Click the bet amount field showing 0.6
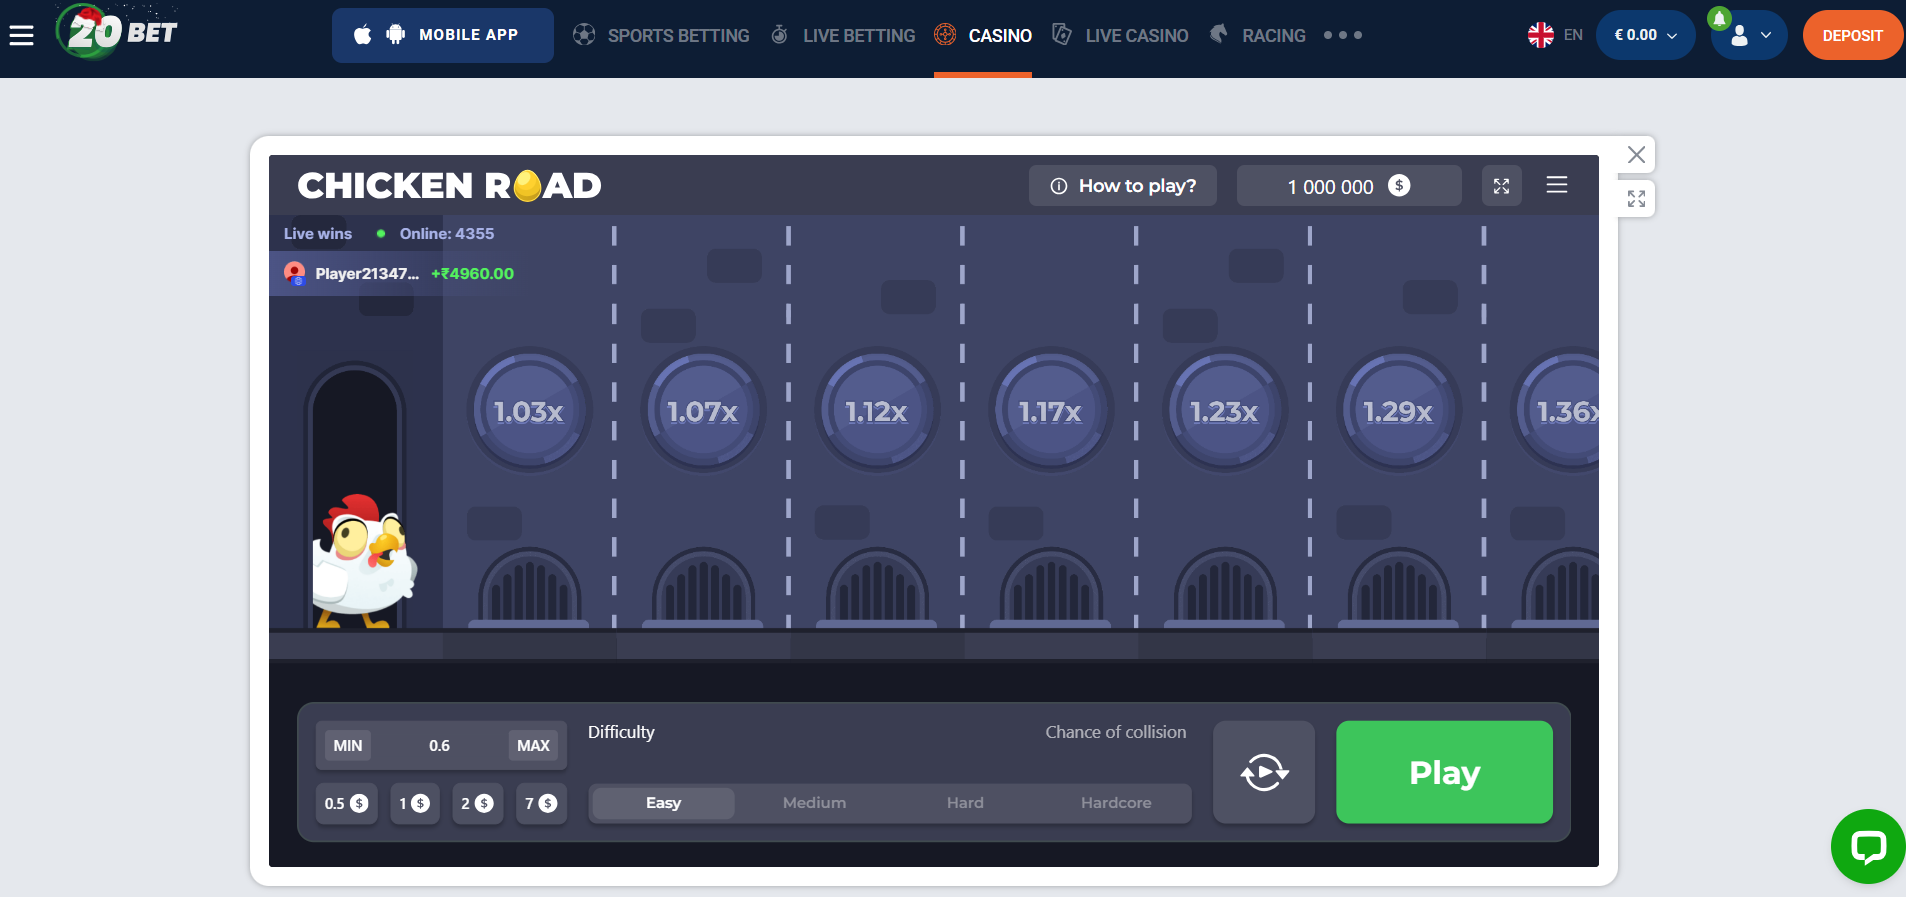This screenshot has height=897, width=1906. pyautogui.click(x=440, y=745)
